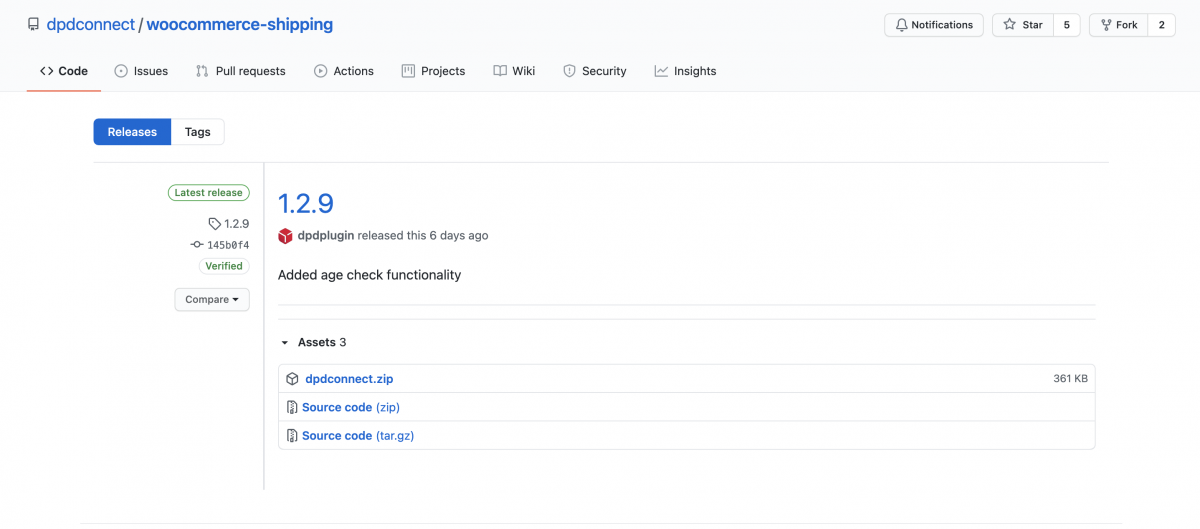The width and height of the screenshot is (1200, 529).
Task: Click the repository book icon beside dpdconnect
Action: [x=34, y=25]
